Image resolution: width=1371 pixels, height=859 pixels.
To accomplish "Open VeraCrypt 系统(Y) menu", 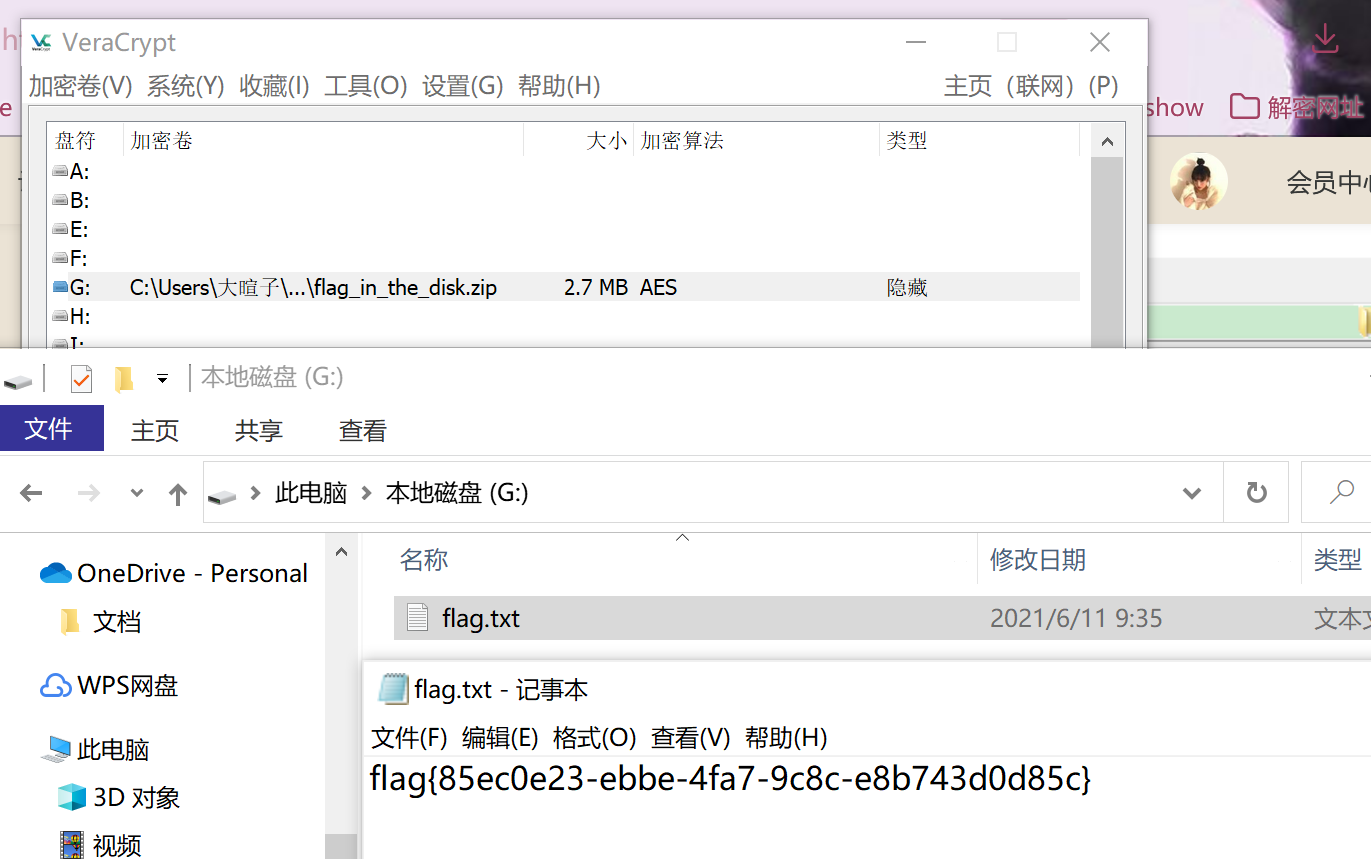I will 186,86.
